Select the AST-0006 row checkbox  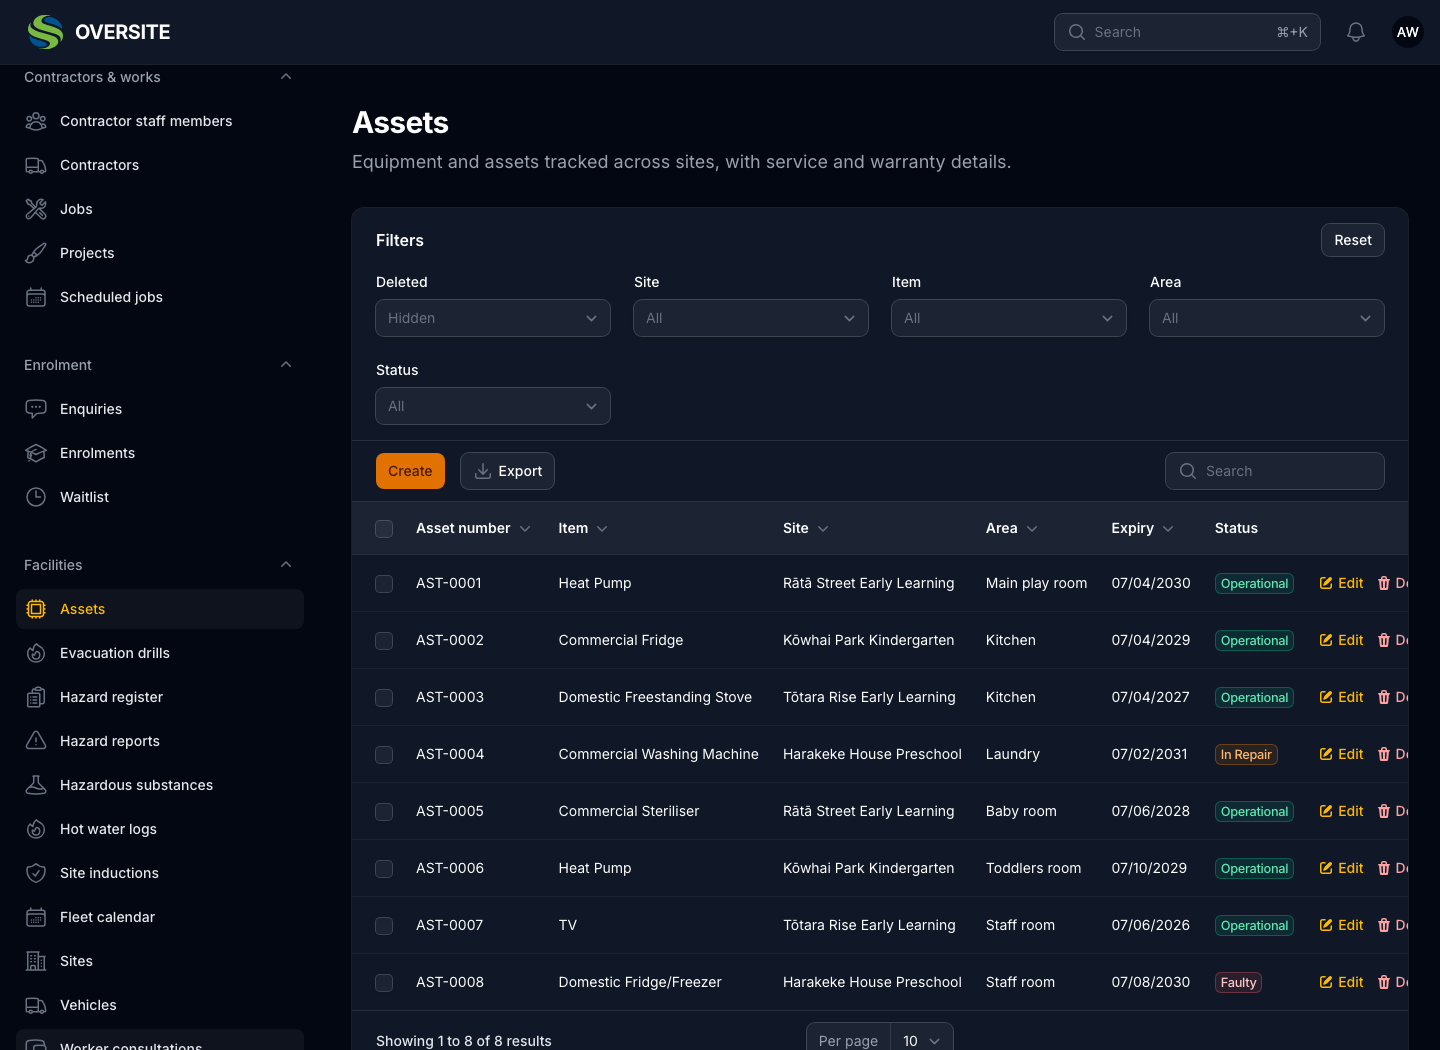coord(384,868)
